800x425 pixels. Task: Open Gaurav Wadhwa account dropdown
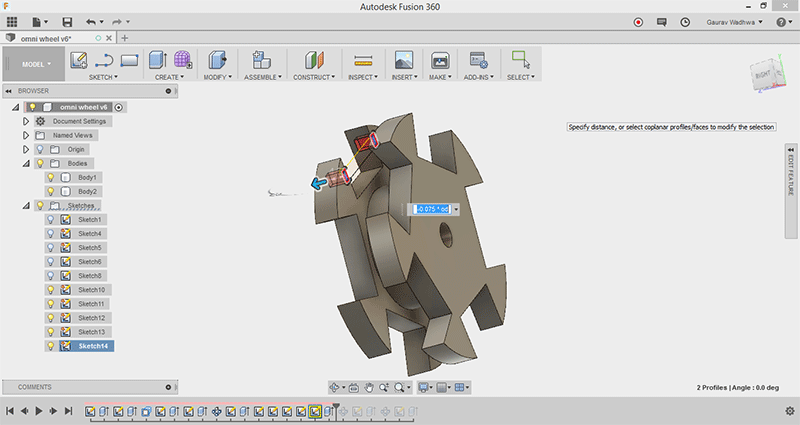coord(734,22)
